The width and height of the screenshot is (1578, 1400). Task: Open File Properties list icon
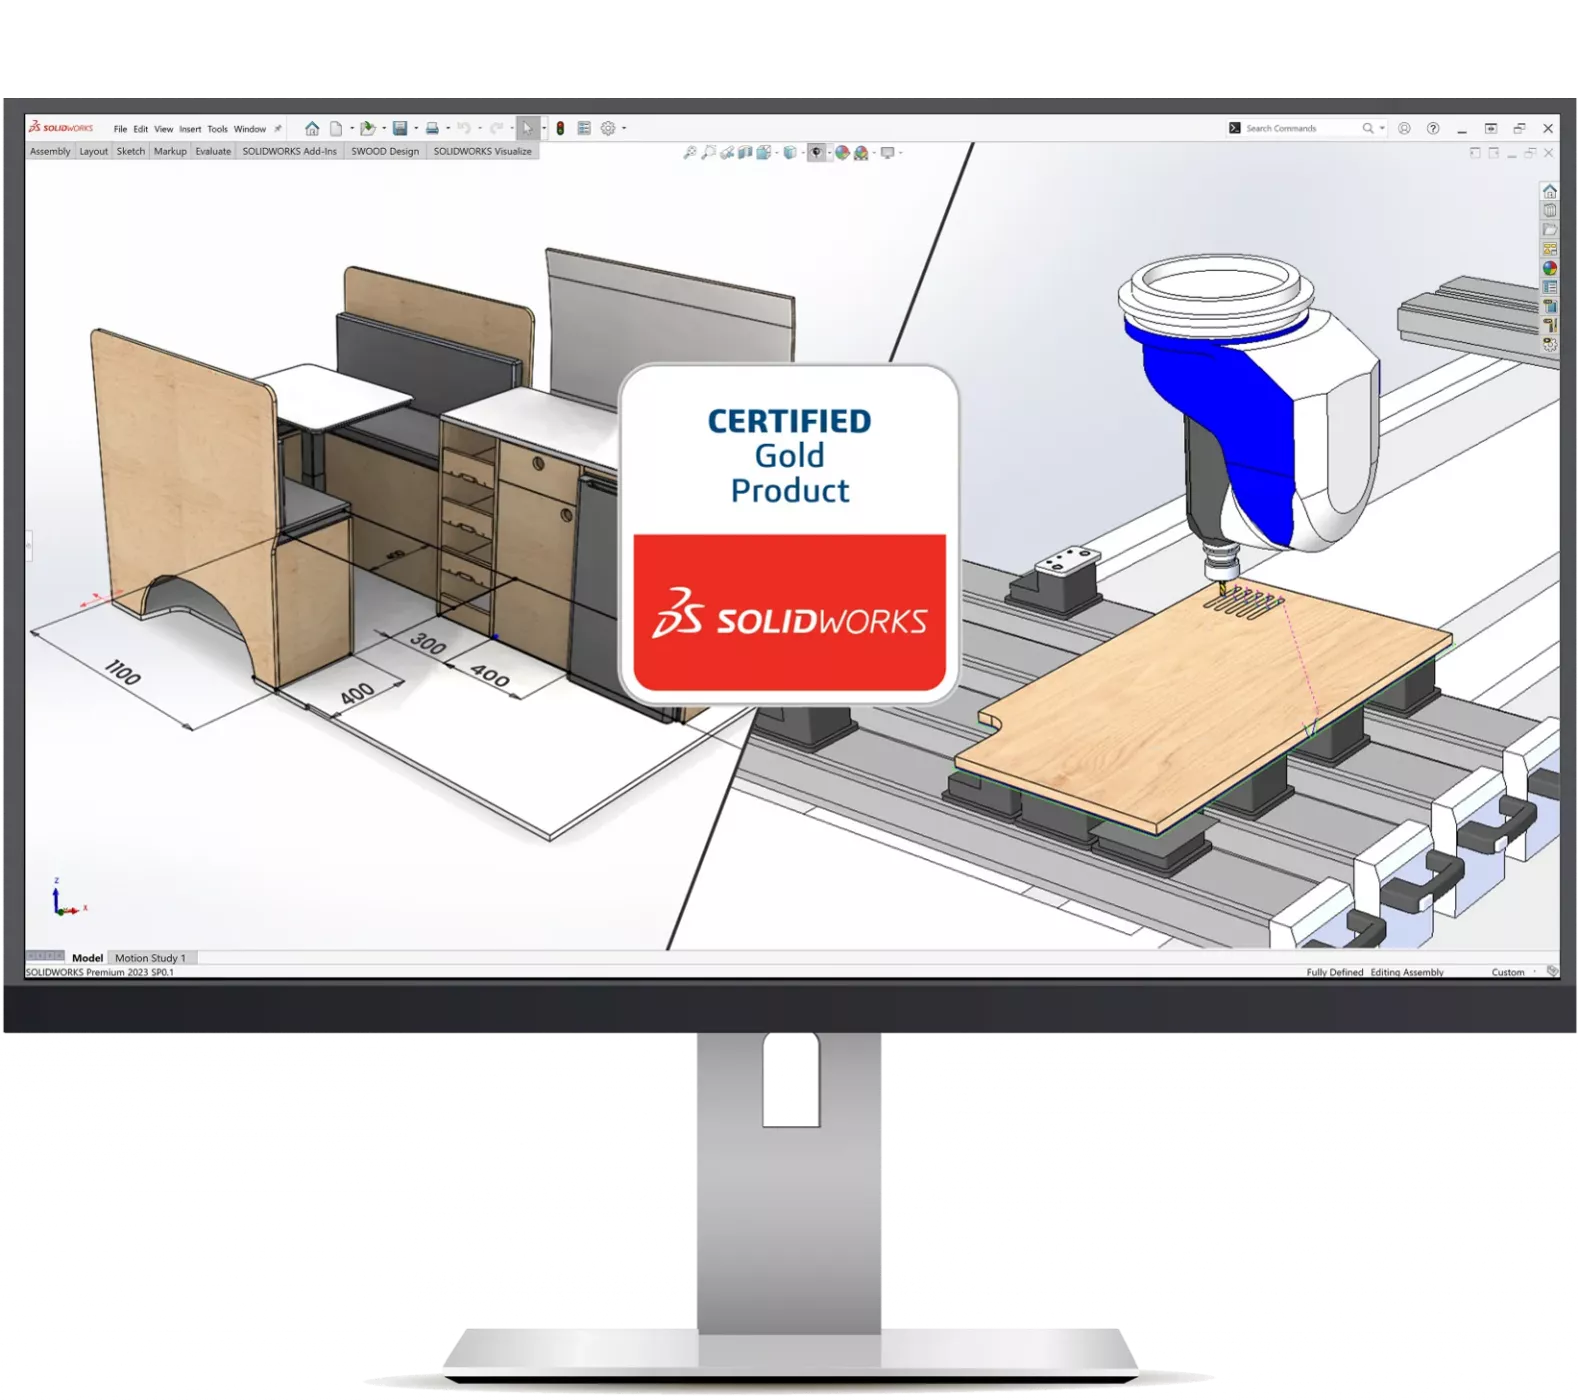584,128
